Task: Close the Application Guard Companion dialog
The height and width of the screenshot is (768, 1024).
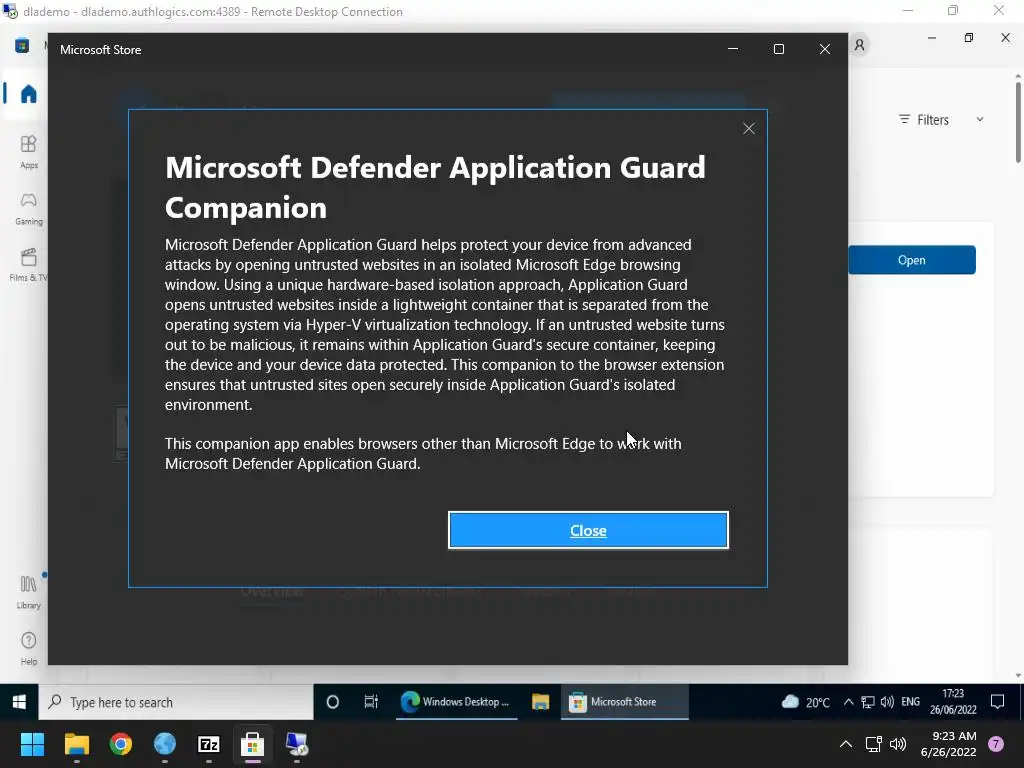Action: click(588, 530)
